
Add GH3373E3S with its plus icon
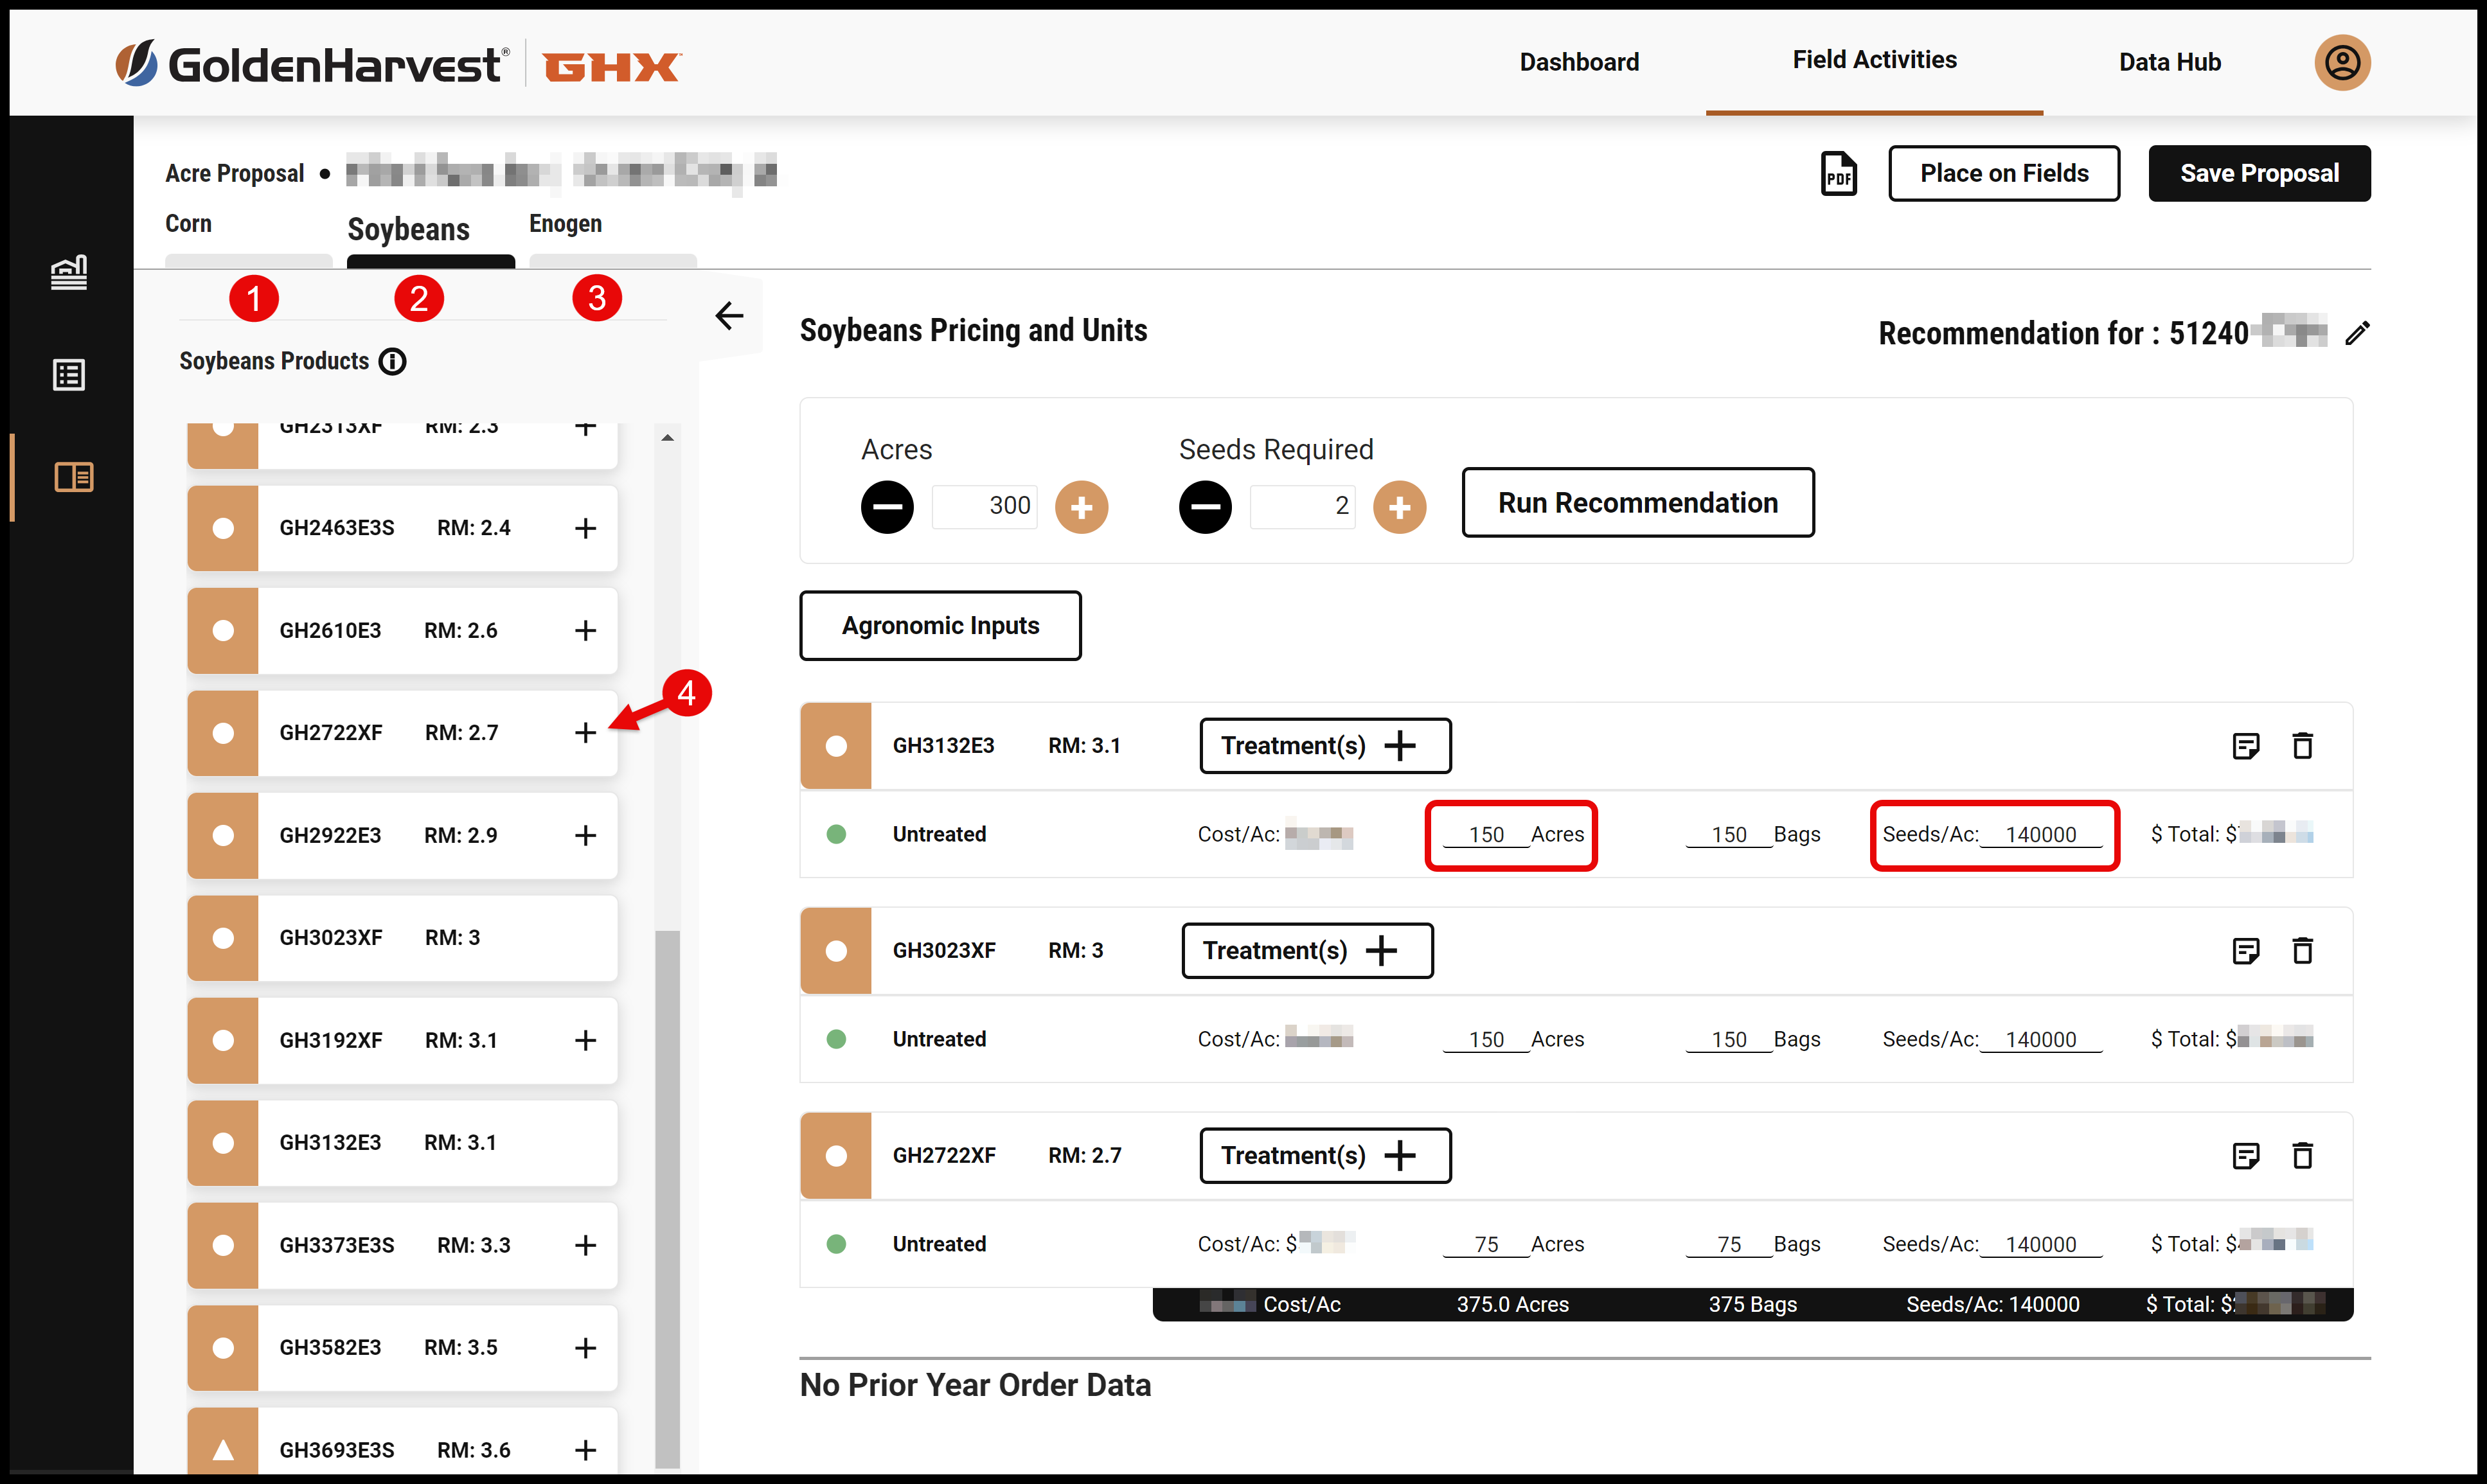pyautogui.click(x=586, y=1246)
